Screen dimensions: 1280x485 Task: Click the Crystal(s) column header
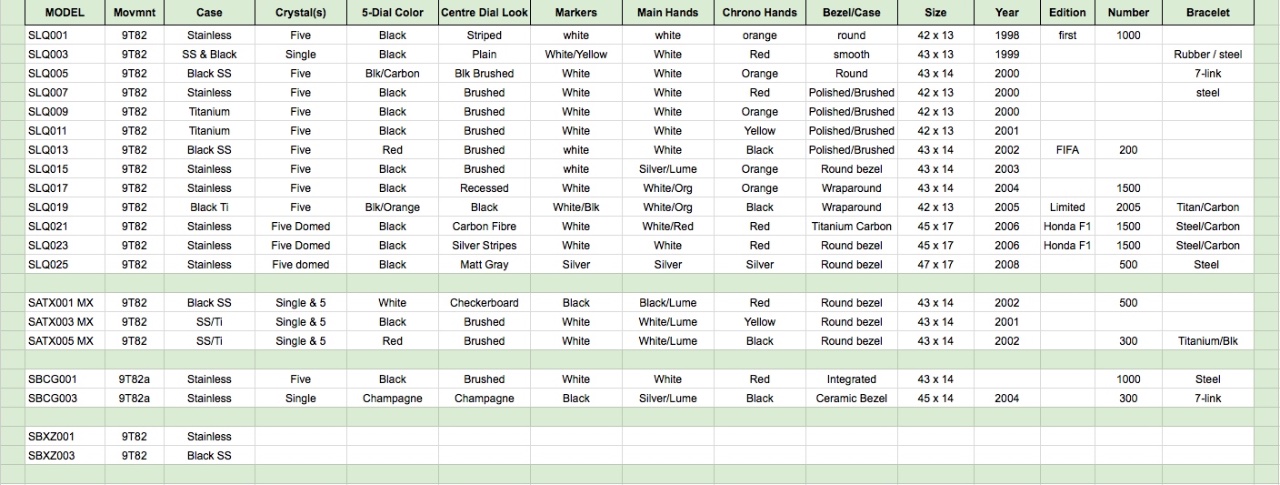coord(300,13)
